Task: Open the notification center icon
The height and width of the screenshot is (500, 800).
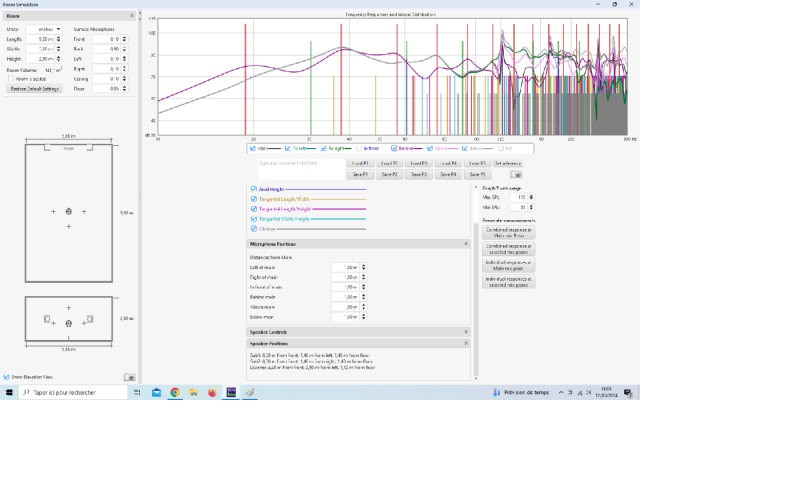Action: 628,392
